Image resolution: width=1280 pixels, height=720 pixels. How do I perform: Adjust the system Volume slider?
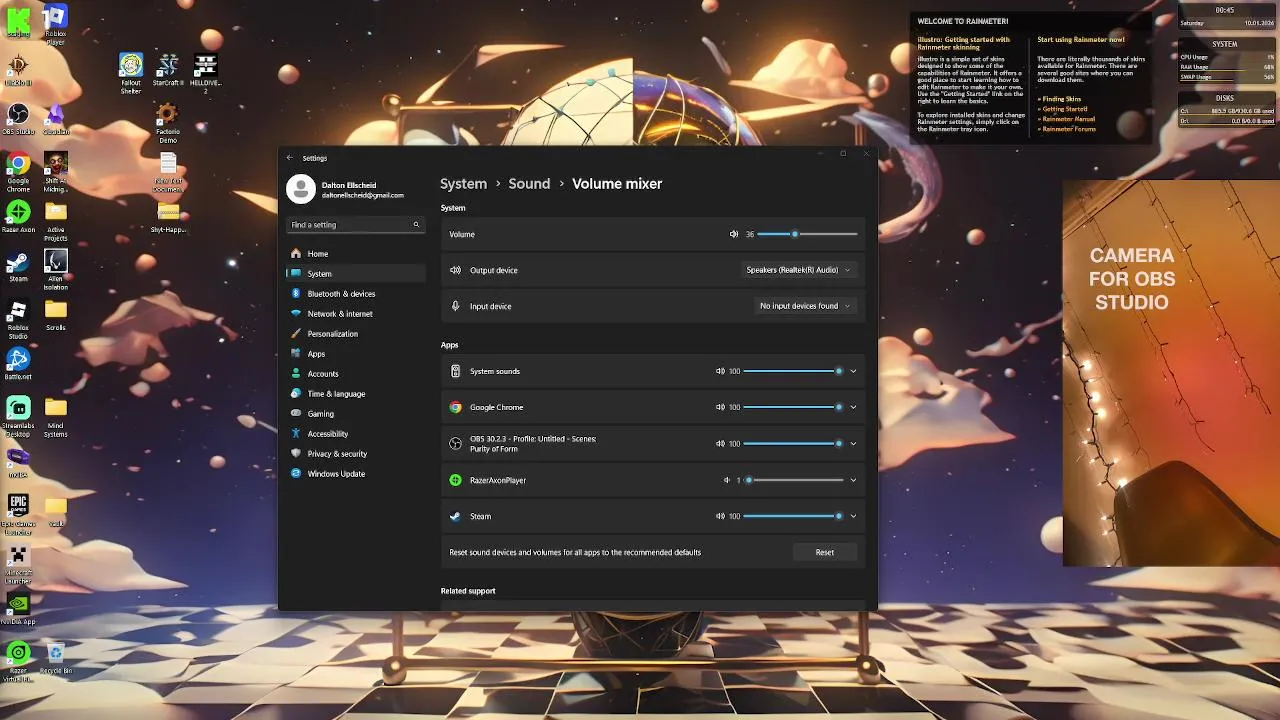pyautogui.click(x=807, y=234)
